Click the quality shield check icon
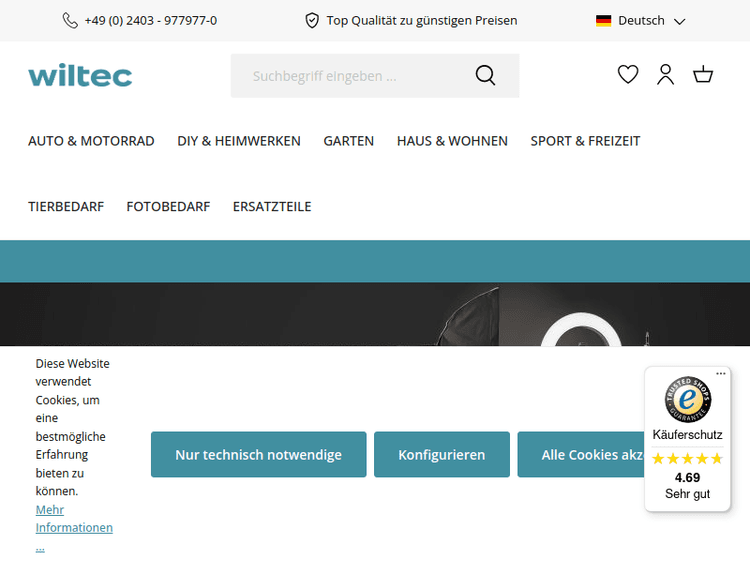Screen dimensions: 750x563 click(x=312, y=20)
